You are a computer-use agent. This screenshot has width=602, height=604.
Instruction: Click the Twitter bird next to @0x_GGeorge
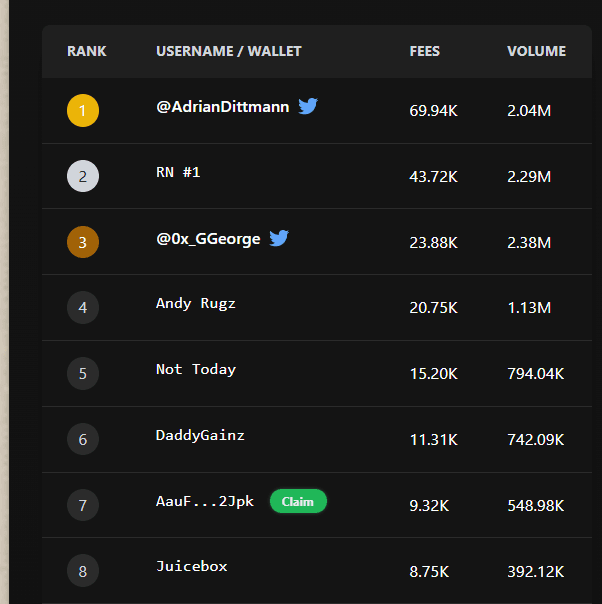click(279, 238)
